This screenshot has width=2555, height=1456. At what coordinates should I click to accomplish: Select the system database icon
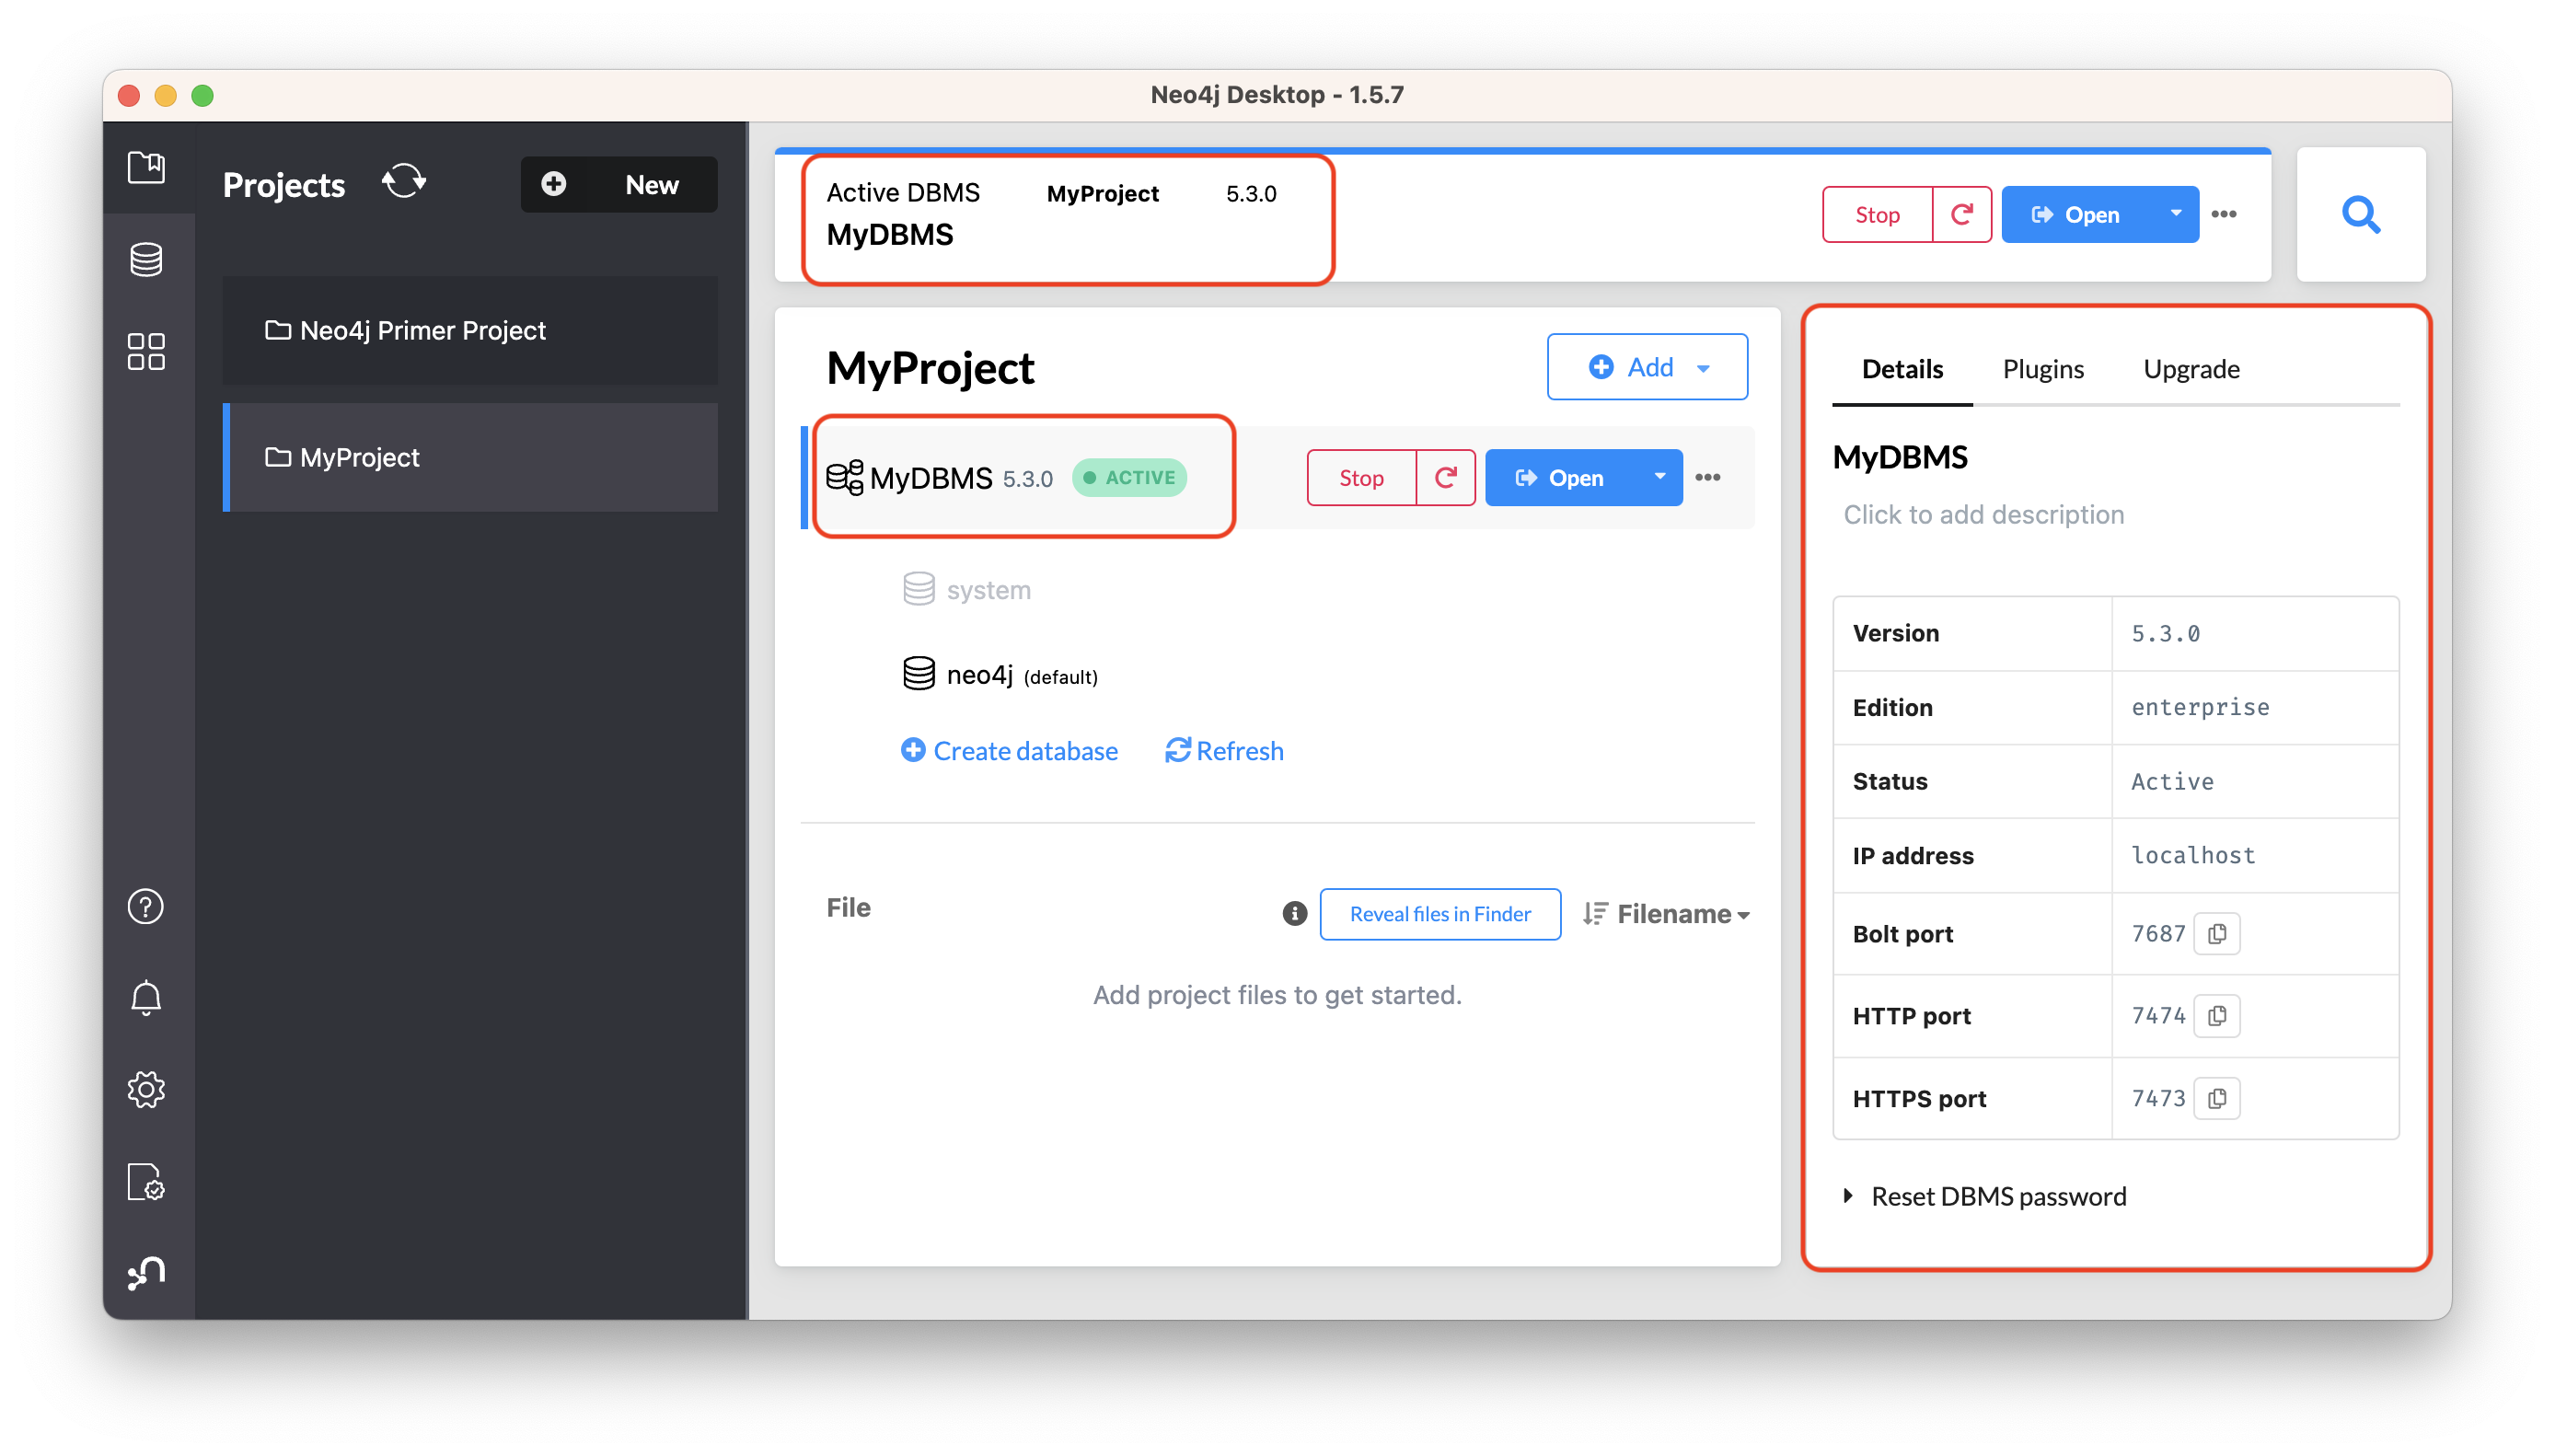coord(918,589)
